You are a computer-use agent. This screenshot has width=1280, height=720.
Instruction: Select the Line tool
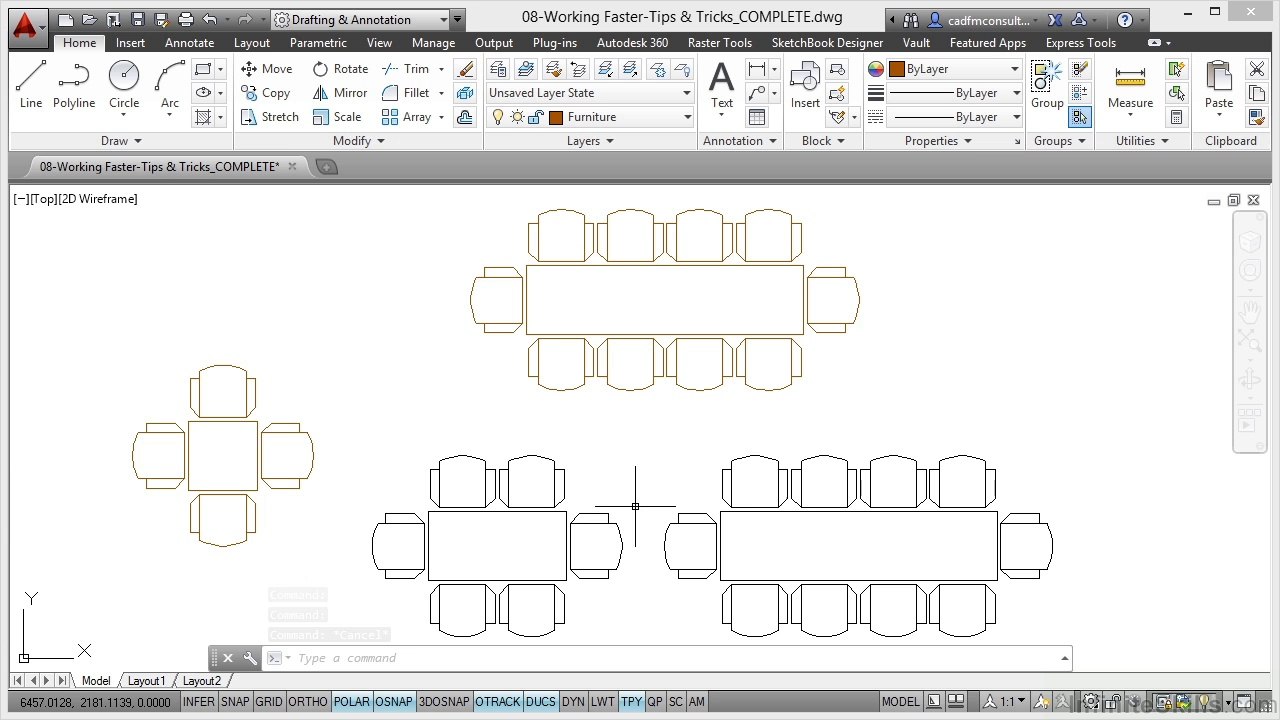31,84
